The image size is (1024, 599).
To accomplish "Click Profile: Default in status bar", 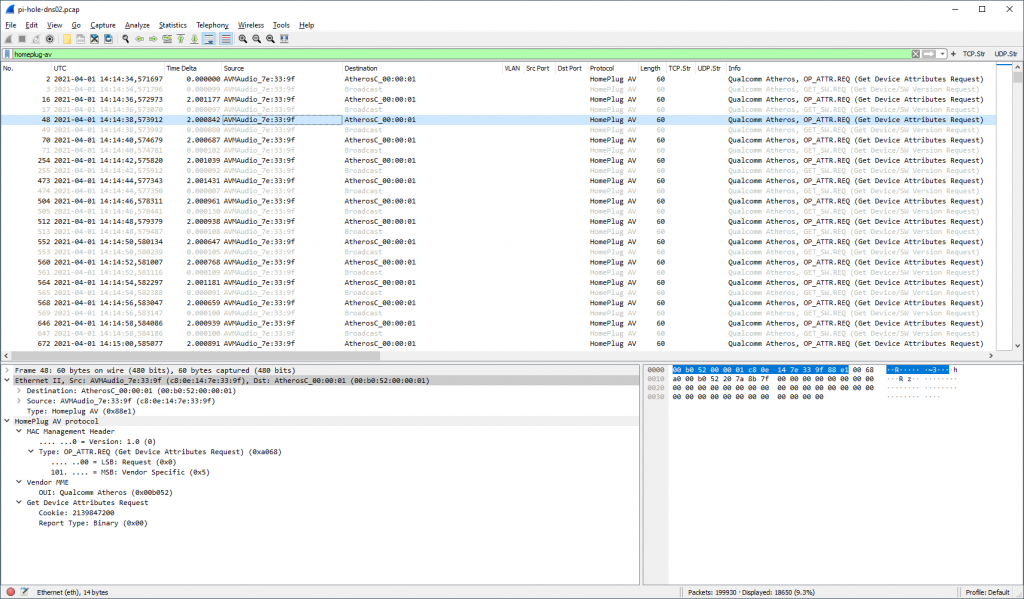I will (987, 592).
